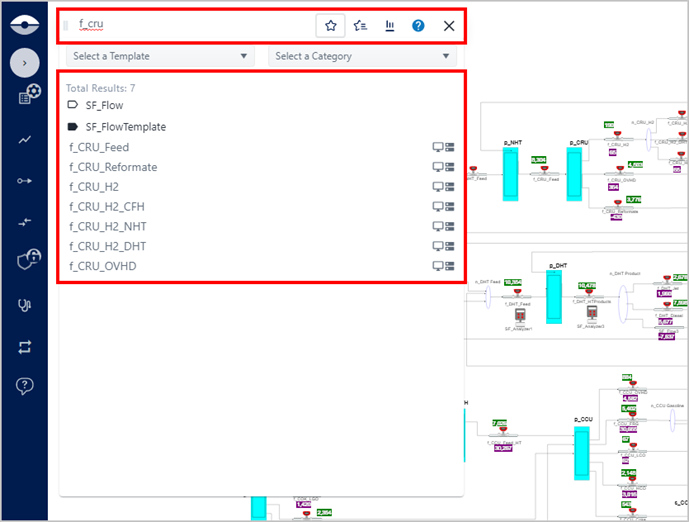
Task: Click the display icon beside f_CRU_OVHD
Action: click(437, 266)
